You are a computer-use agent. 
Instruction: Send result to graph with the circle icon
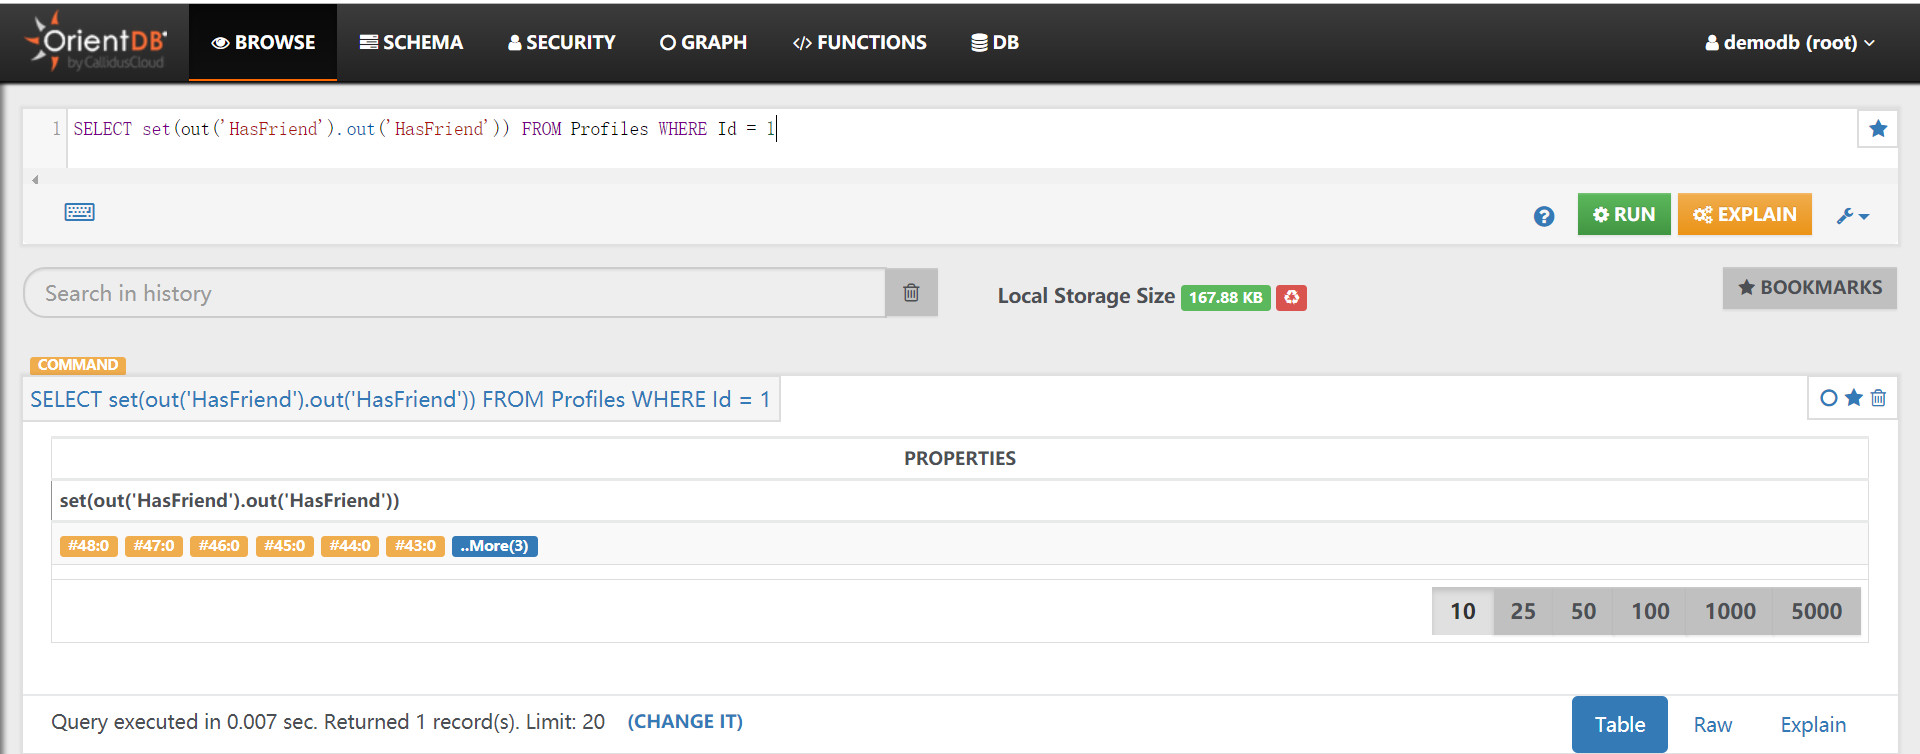click(x=1829, y=398)
